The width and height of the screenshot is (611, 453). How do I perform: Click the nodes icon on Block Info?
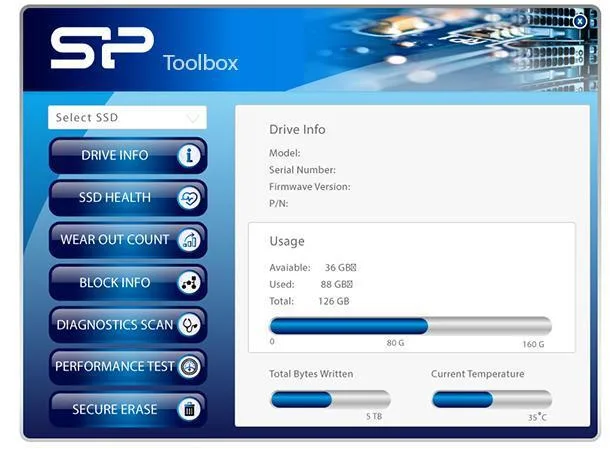coord(189,282)
